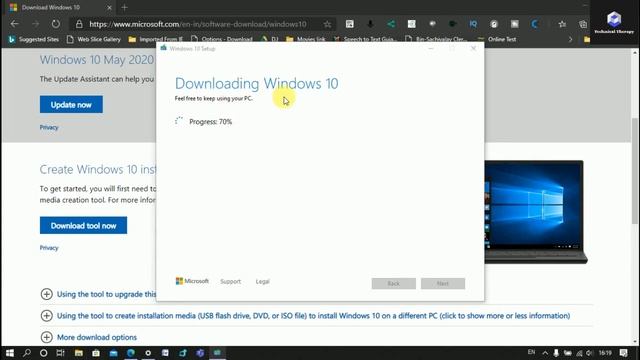Open the Privacy link under Download tool now
Viewport: 640px width, 360px height.
pos(49,248)
